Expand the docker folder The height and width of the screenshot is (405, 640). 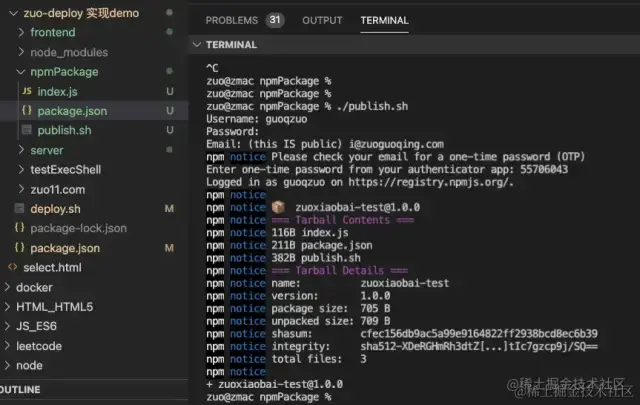[7, 287]
